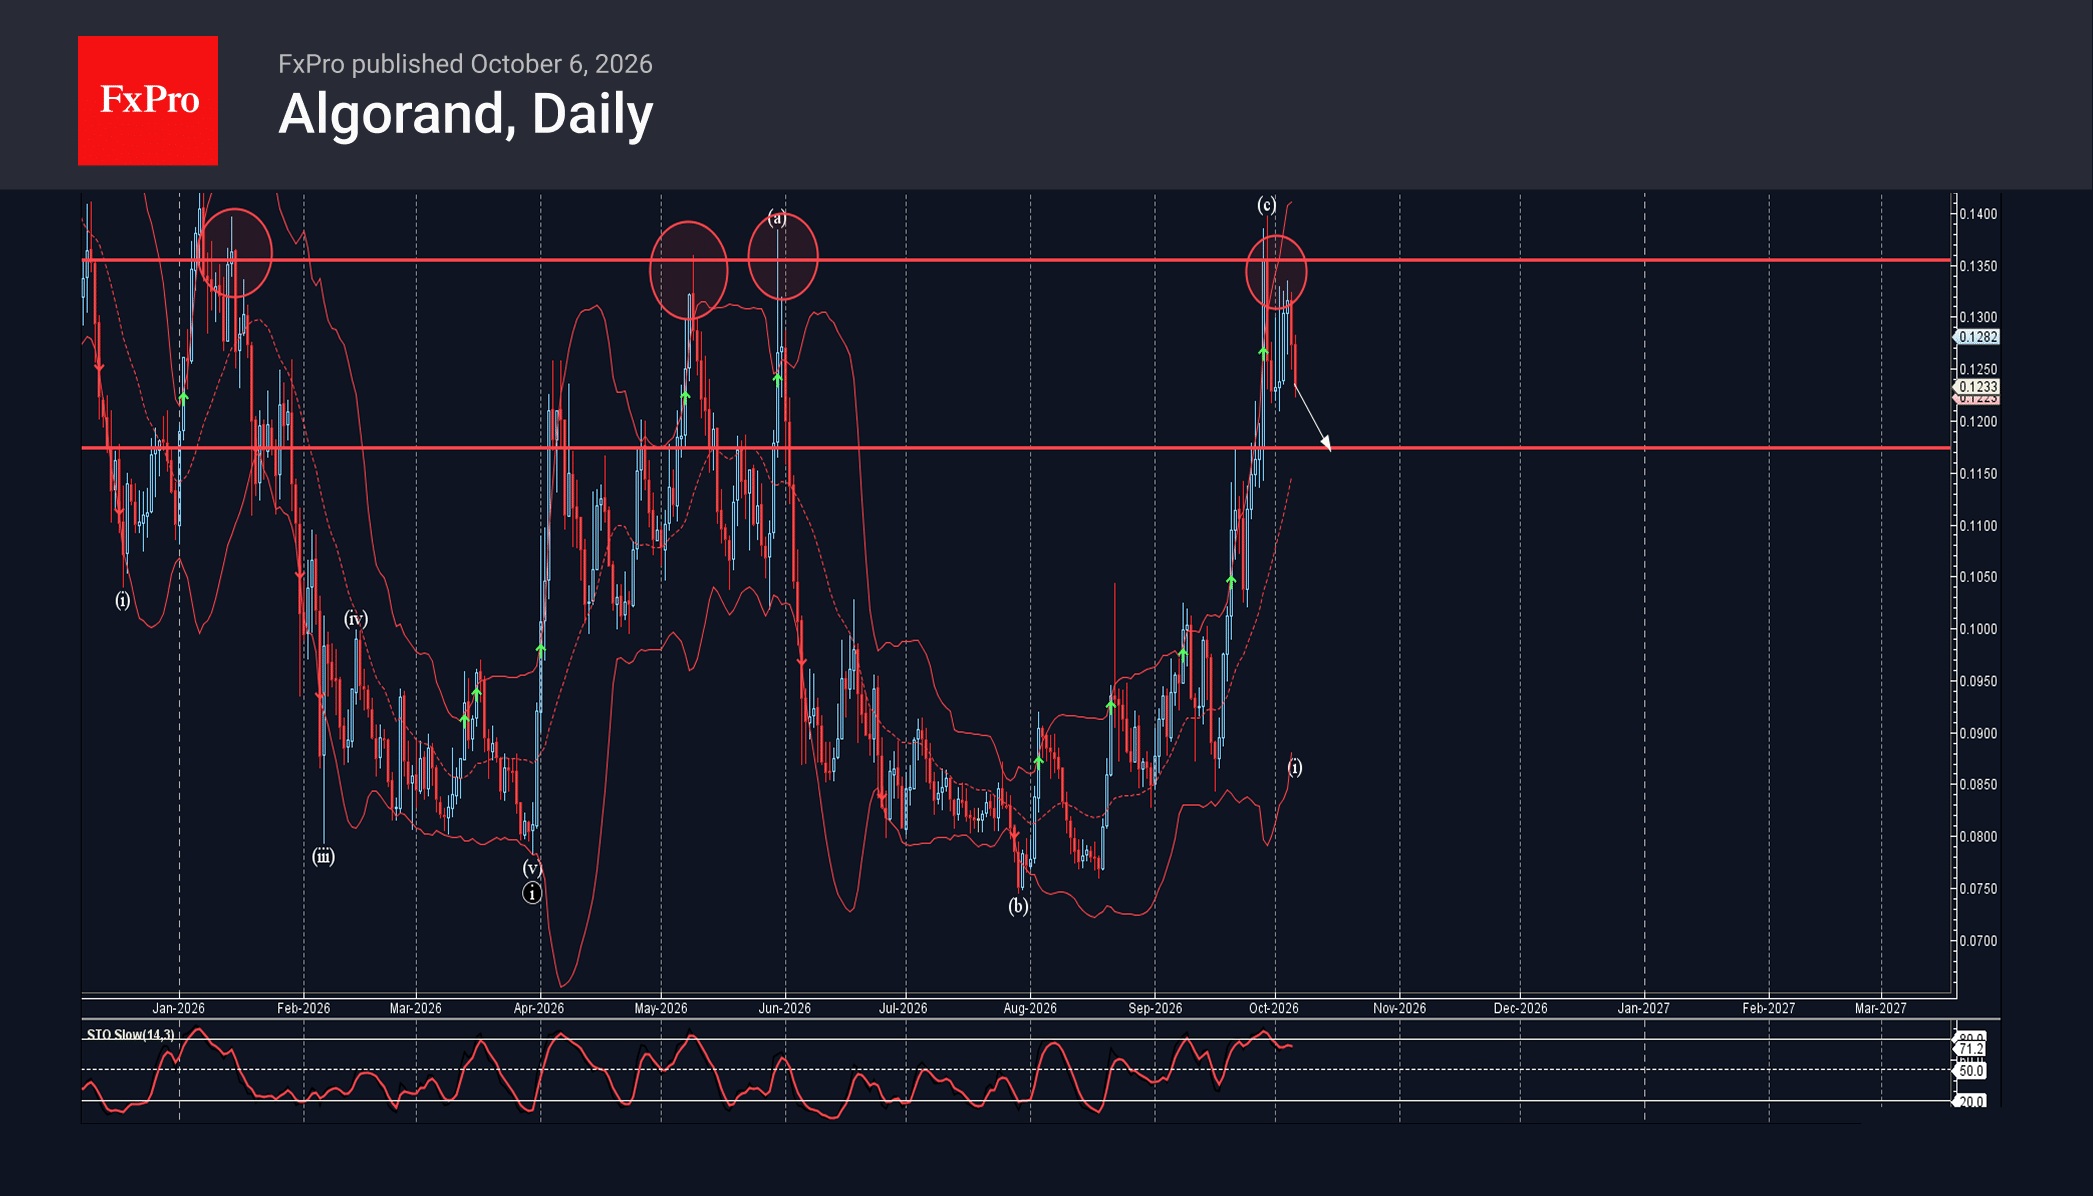
Task: Click the 0.1282 price tag on axis
Action: point(1977,337)
